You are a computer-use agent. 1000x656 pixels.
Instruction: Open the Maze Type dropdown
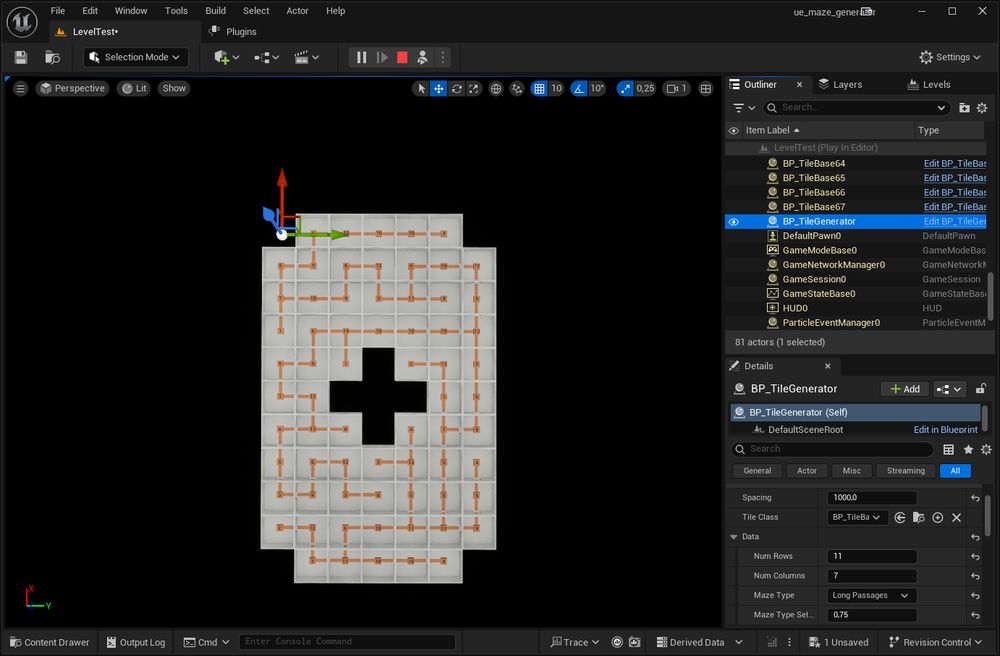tap(872, 595)
